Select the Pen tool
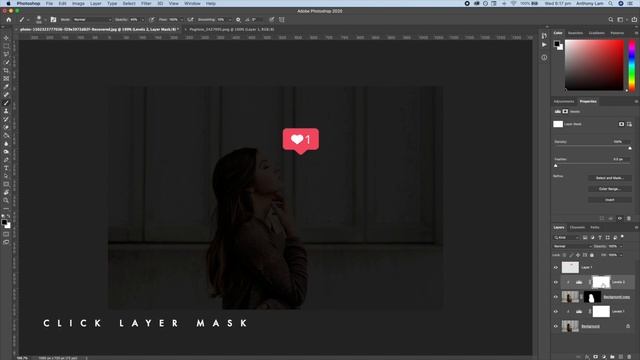This screenshot has height=360, width=640. 6,160
